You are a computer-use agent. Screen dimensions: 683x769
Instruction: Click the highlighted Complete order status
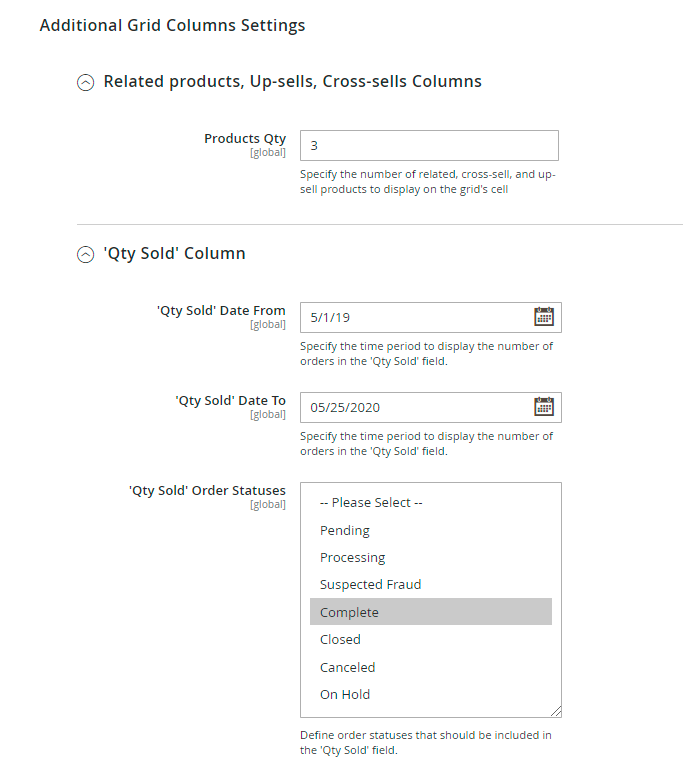click(x=349, y=612)
